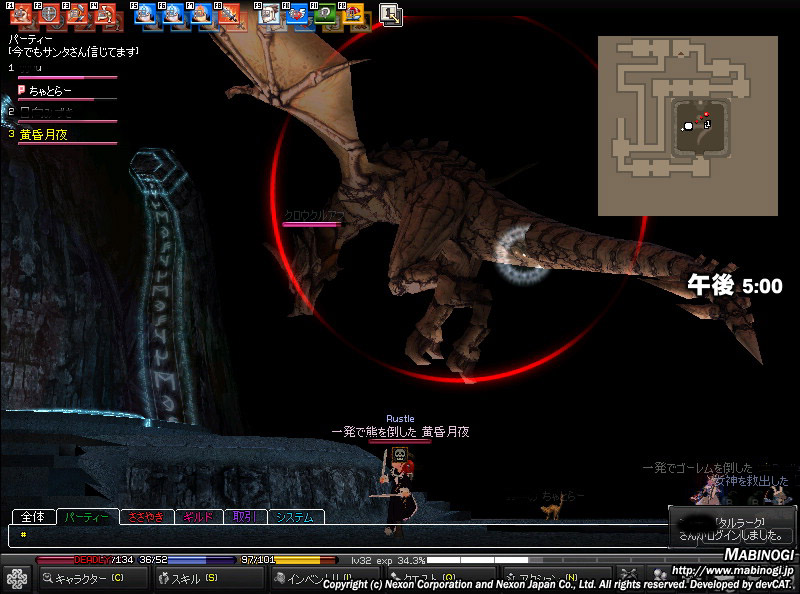Activate the F2 defense shield skill icon
Screen dimensions: 800x594
[49, 14]
